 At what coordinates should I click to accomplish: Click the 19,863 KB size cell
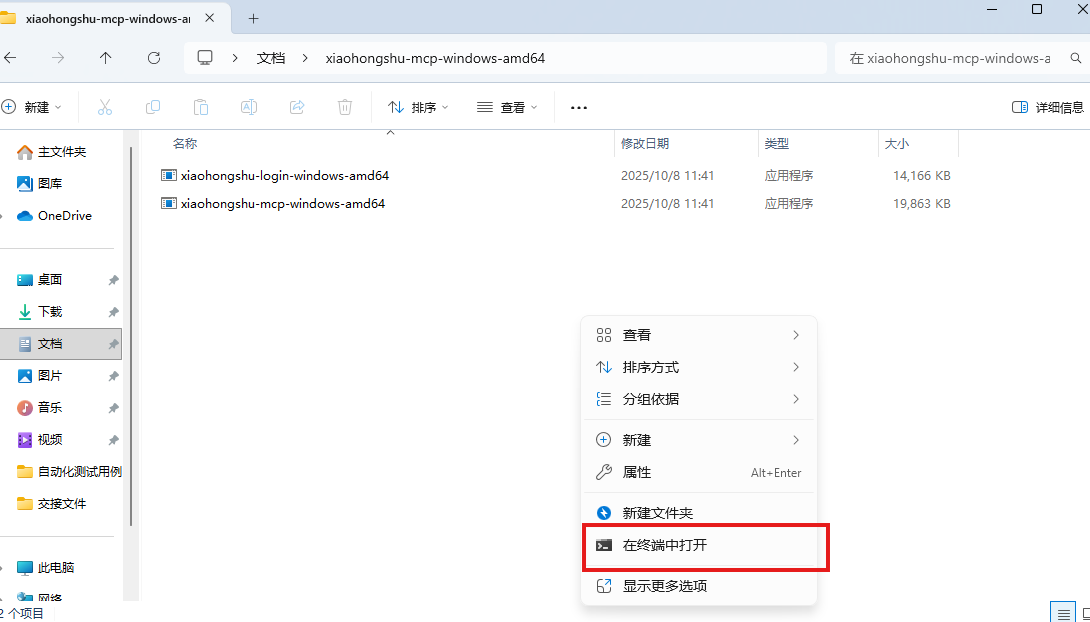[x=922, y=204]
